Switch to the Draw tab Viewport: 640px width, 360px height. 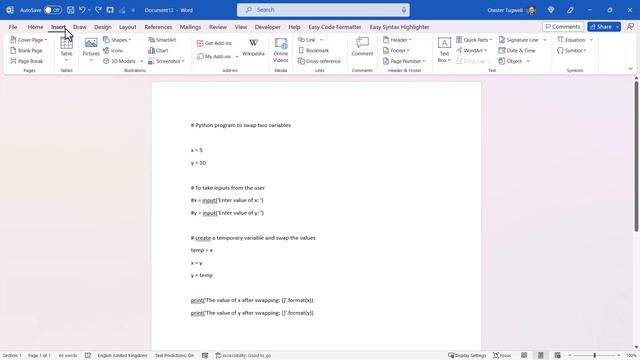[80, 27]
